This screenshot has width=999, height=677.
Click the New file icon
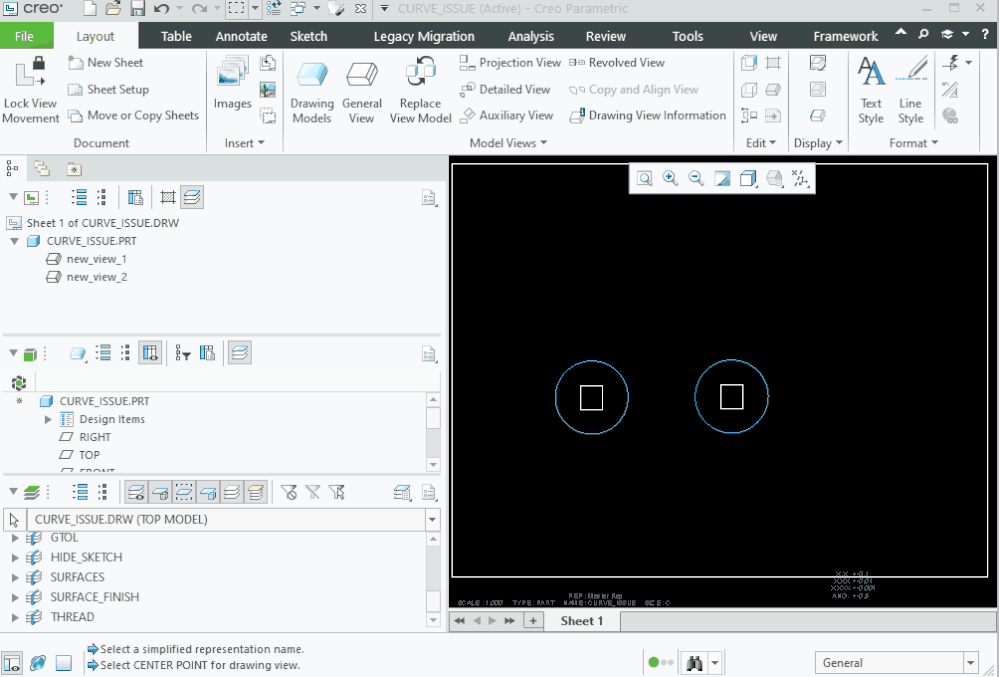pos(90,9)
